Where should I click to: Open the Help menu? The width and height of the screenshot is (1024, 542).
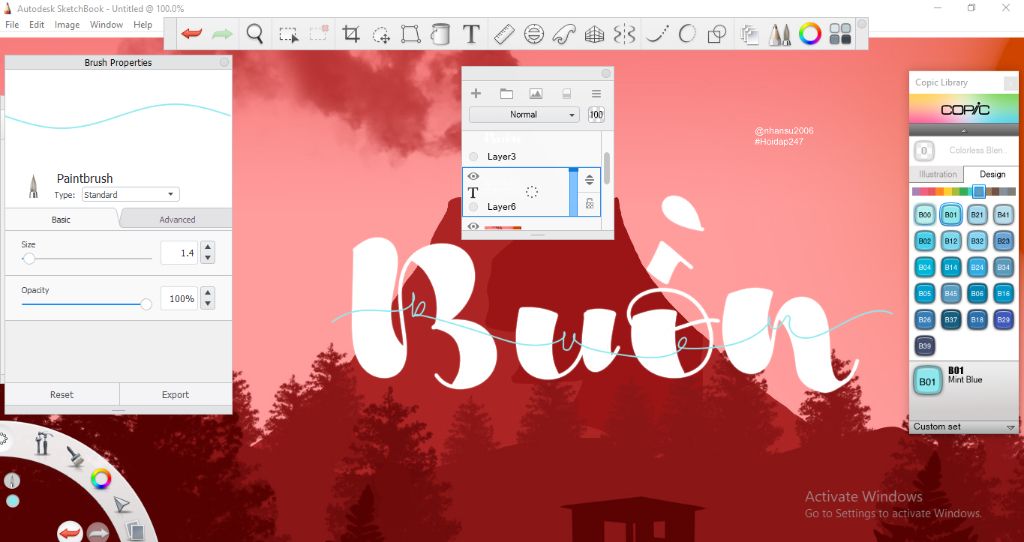142,25
